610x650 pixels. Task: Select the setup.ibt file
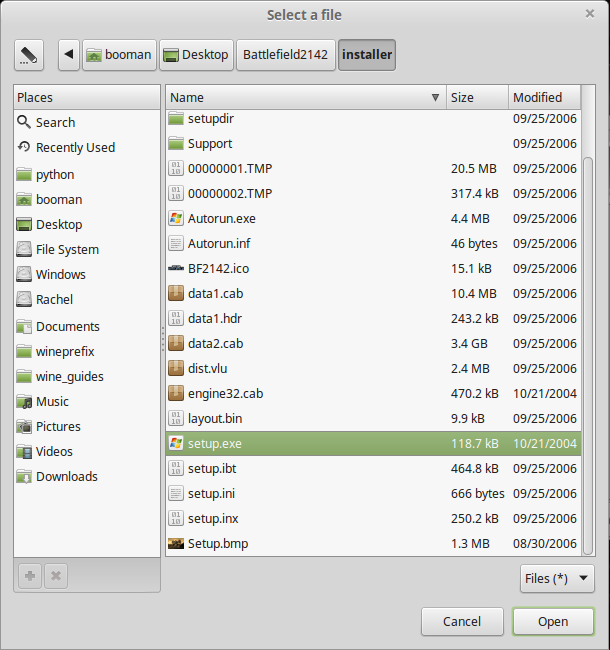click(373, 468)
